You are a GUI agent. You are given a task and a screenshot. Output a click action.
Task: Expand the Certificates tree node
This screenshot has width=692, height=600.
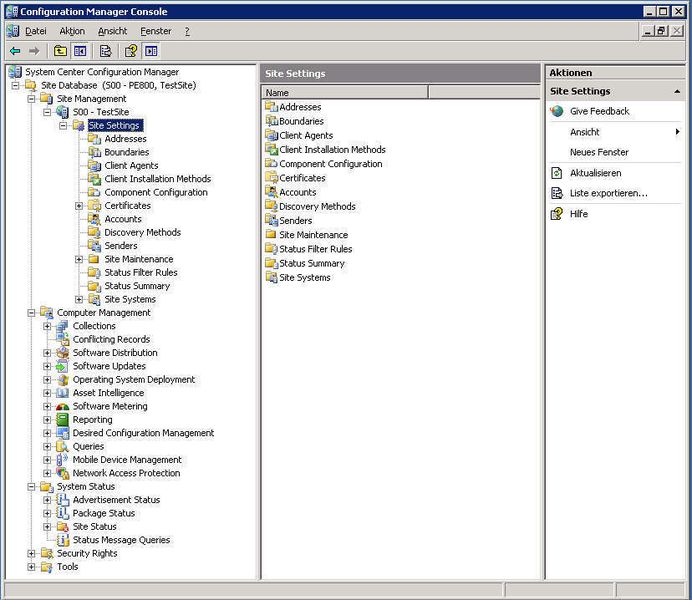[x=79, y=206]
